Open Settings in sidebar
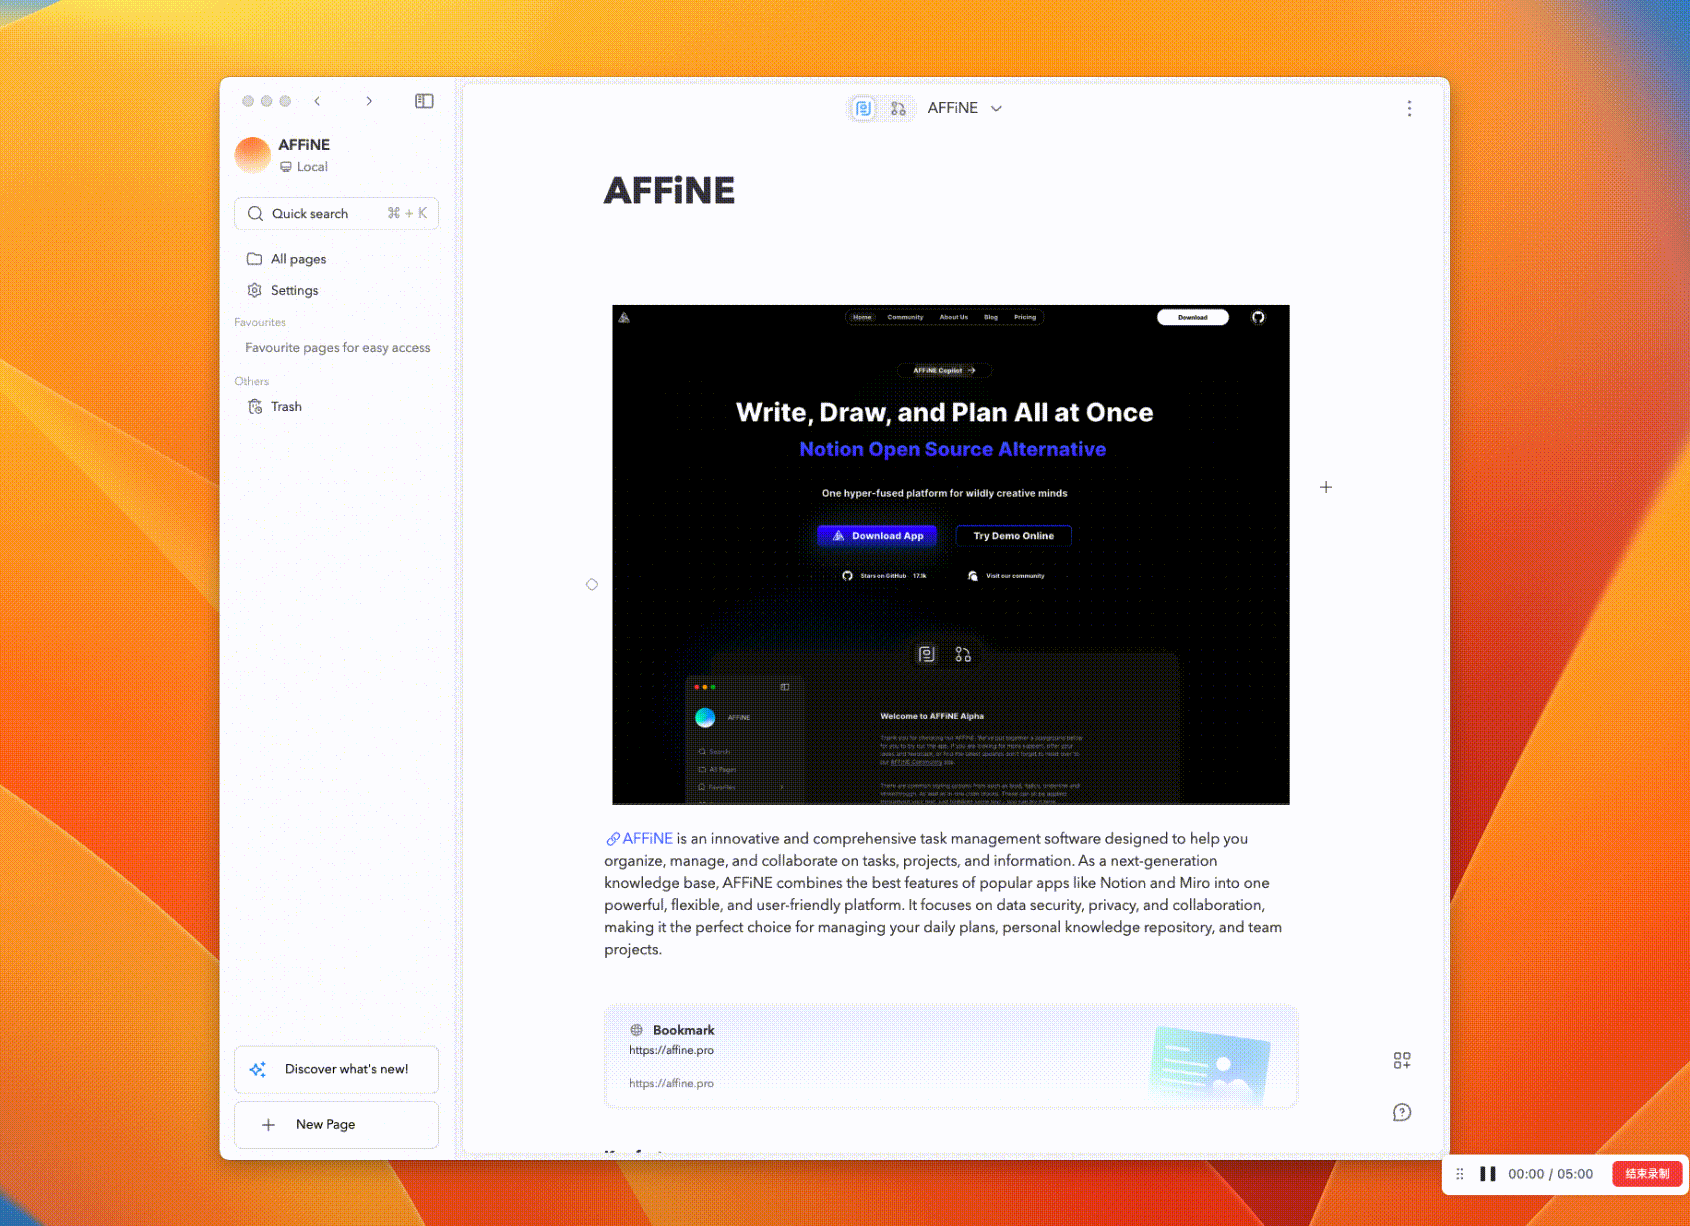Viewport: 1690px width, 1226px height. pos(336,290)
